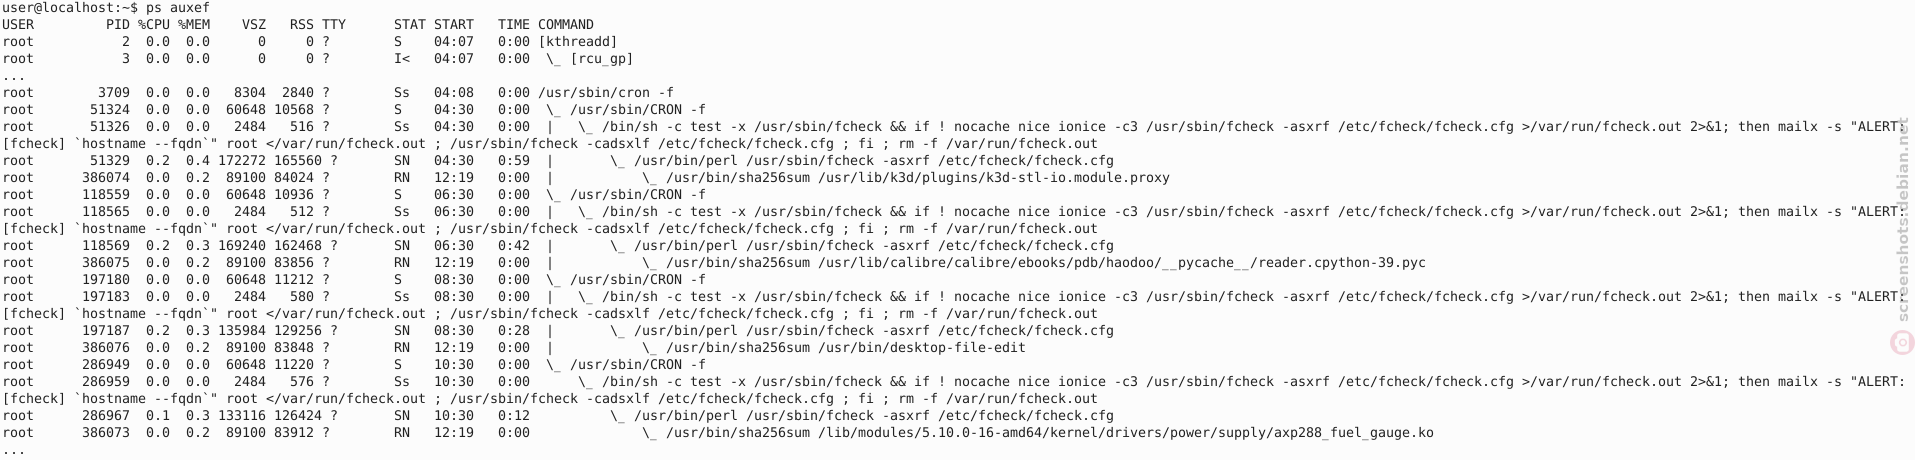The image size is (1915, 460).
Task: Click the PID column header
Action: [118, 24]
